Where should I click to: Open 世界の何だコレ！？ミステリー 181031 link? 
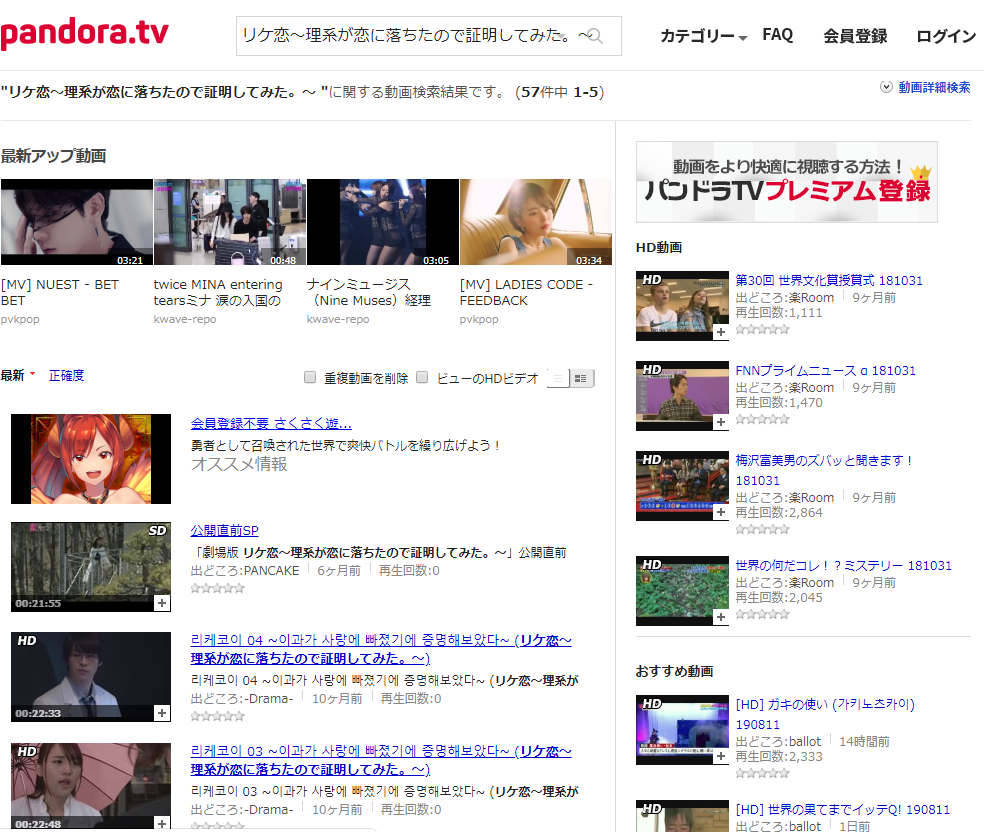(x=843, y=566)
